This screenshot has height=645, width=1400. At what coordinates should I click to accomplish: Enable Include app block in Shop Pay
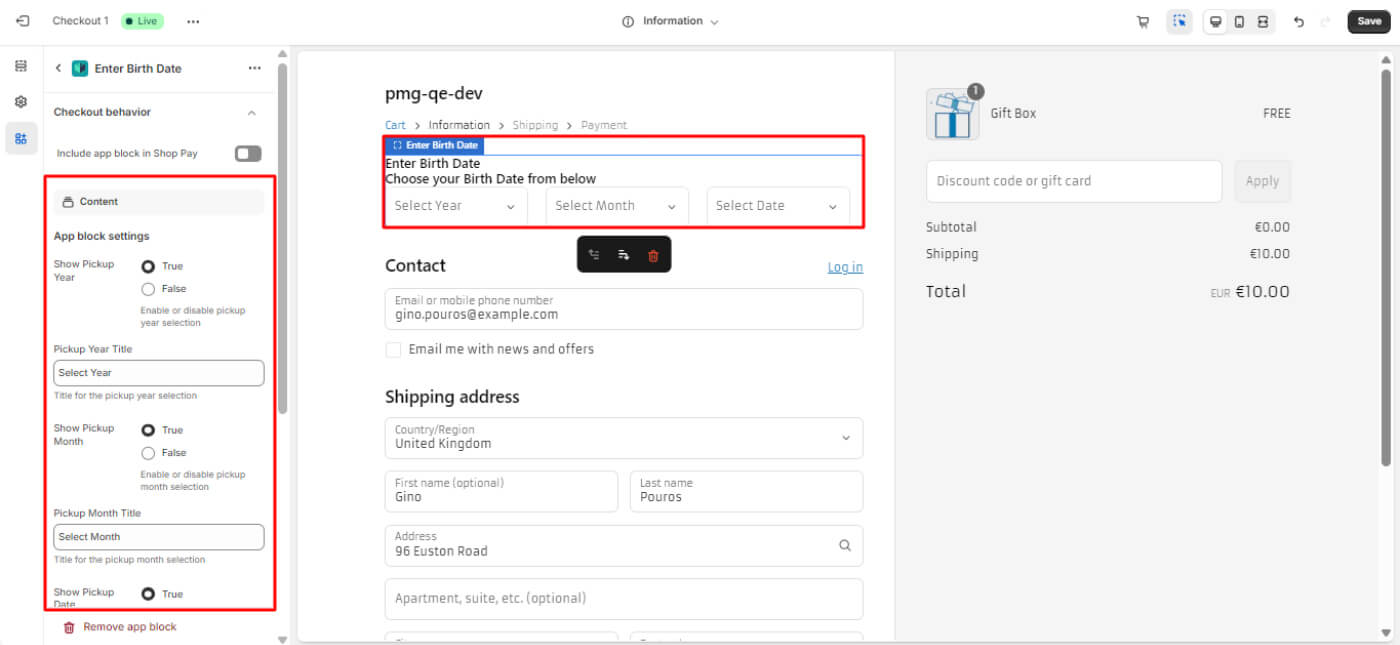(247, 153)
